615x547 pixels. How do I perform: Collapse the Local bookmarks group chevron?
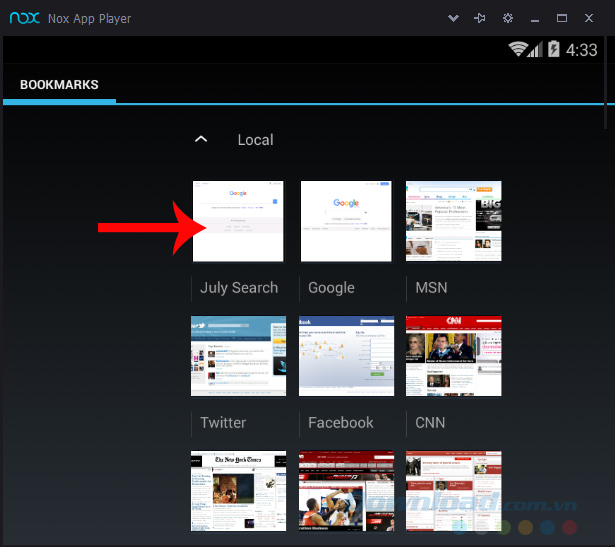tap(201, 139)
